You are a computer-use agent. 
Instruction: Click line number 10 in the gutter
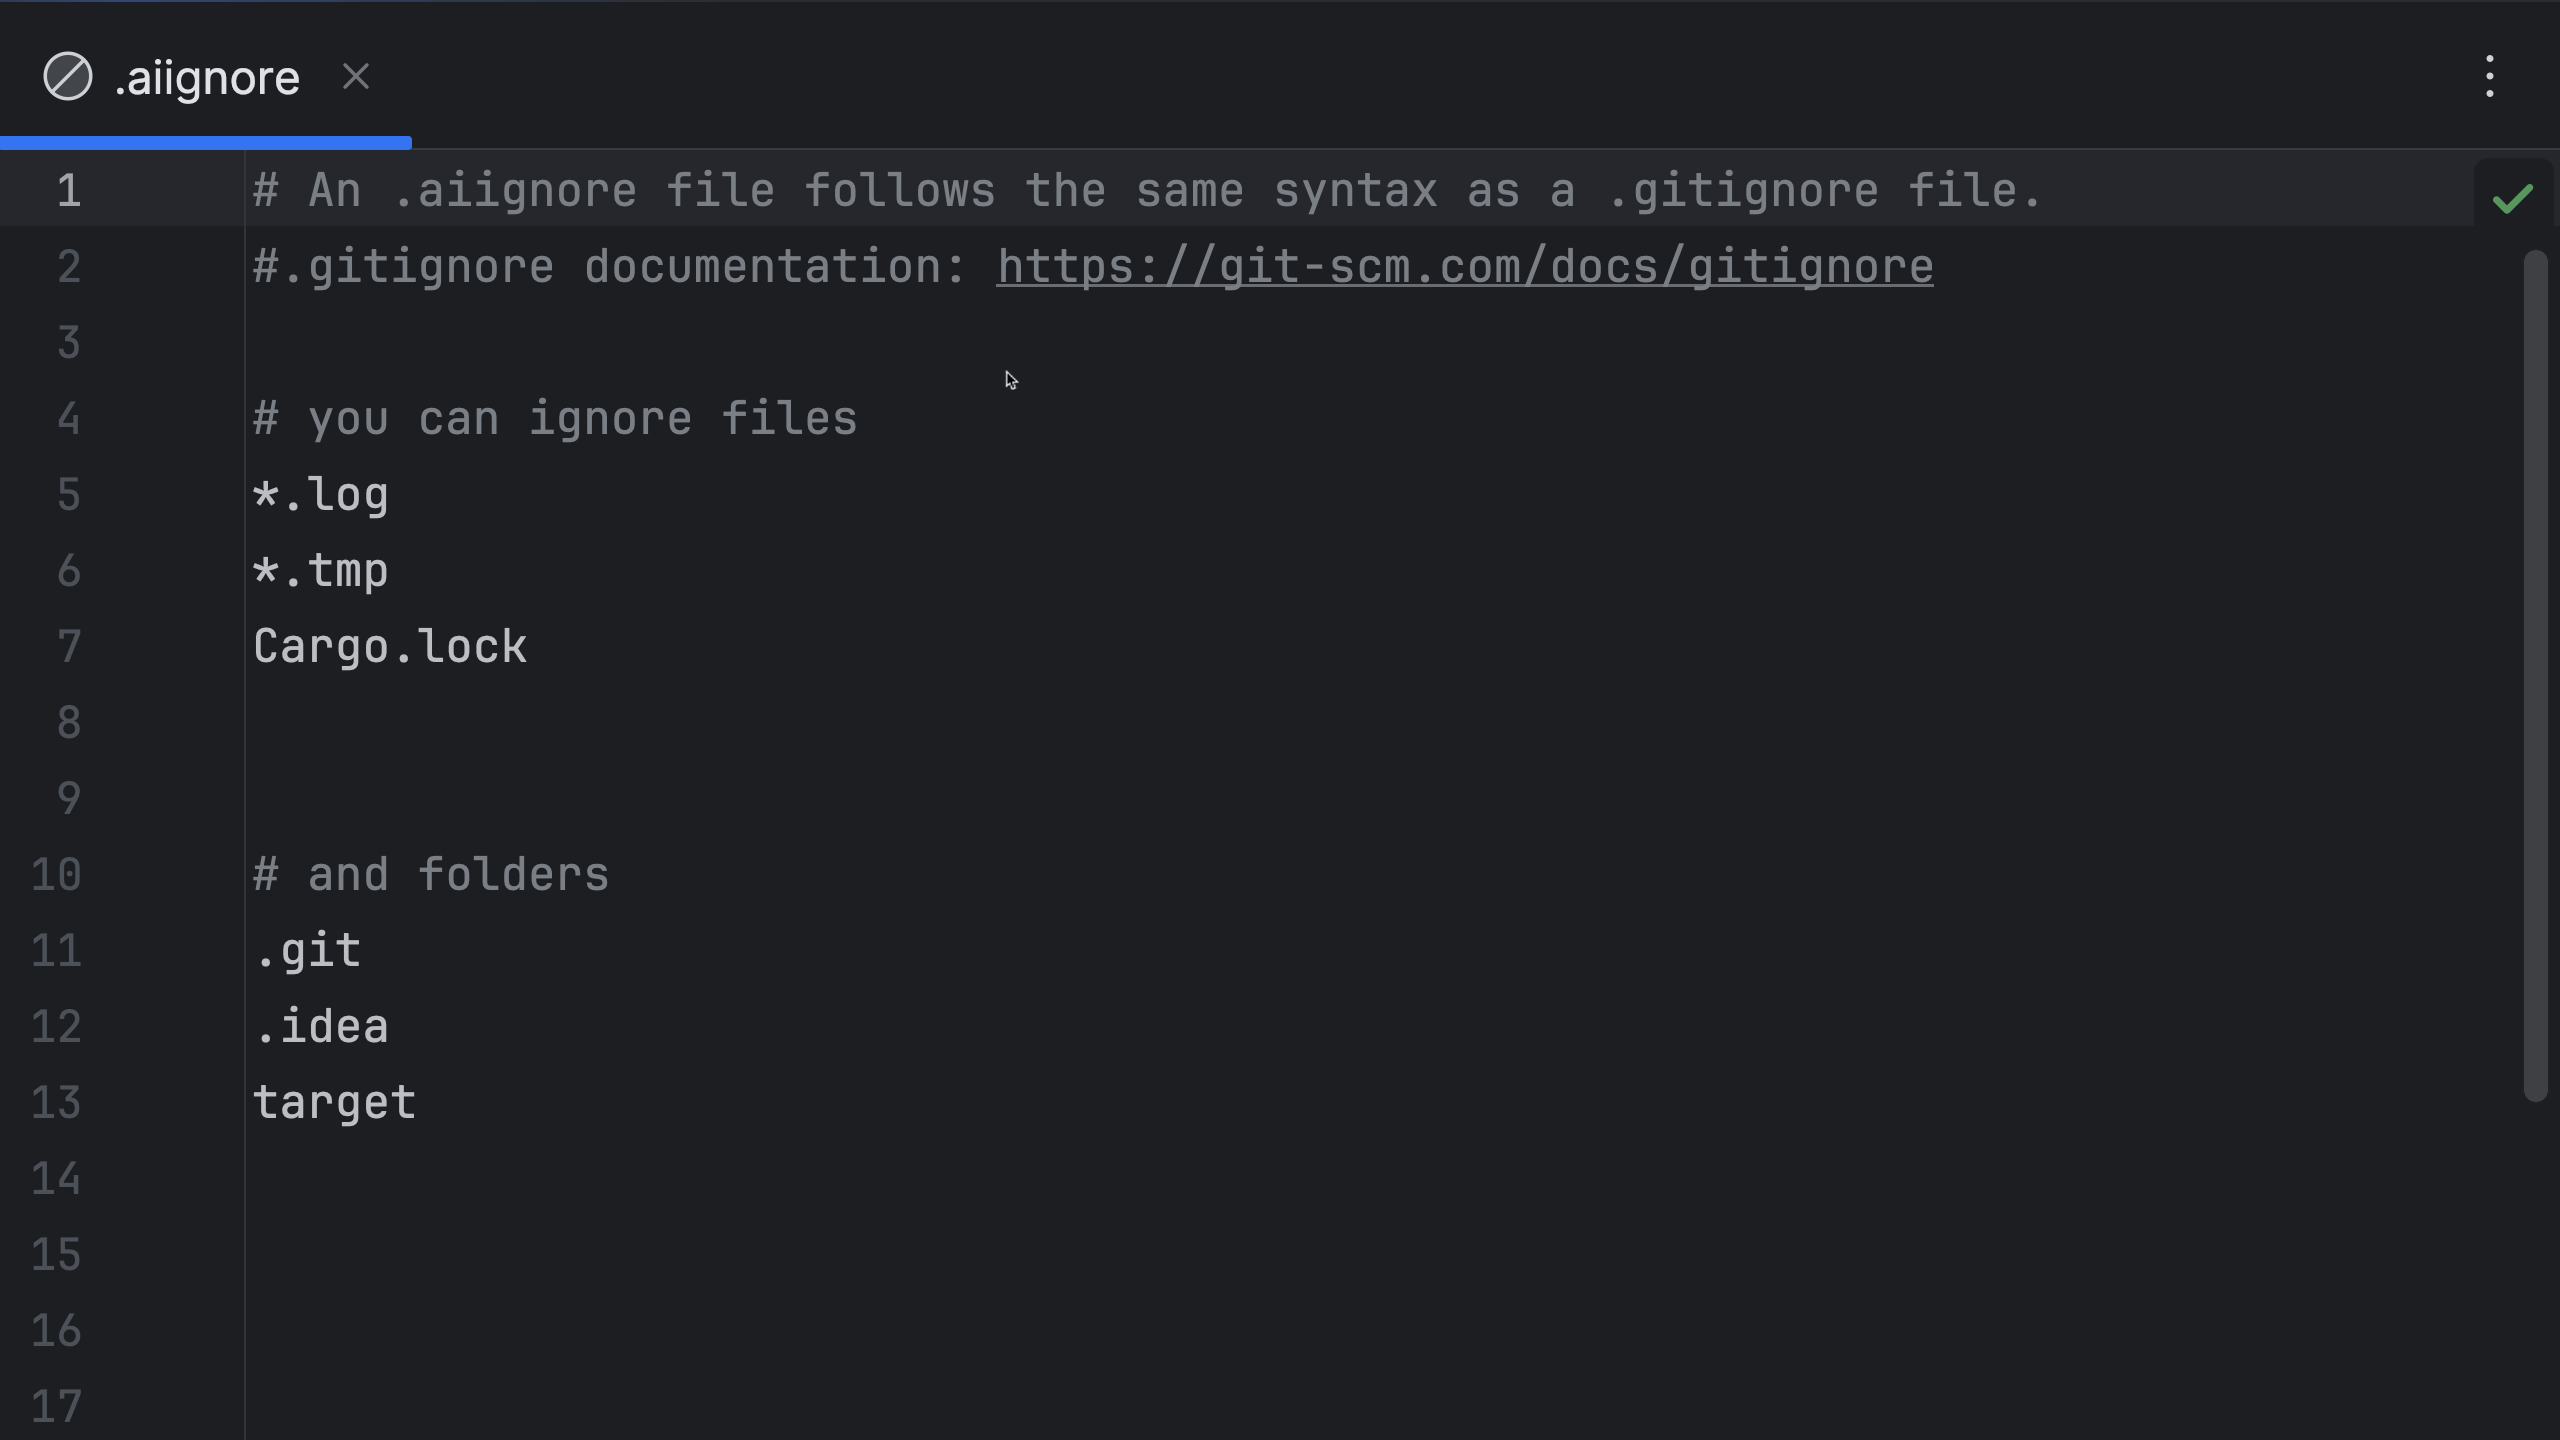coord(56,875)
